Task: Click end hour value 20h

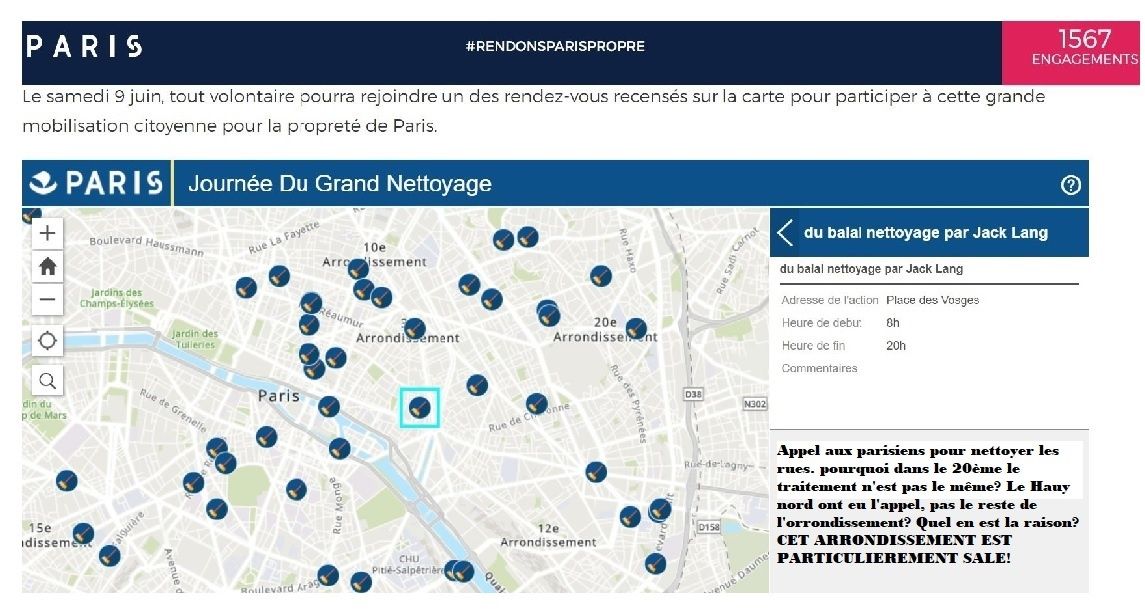Action: [895, 346]
